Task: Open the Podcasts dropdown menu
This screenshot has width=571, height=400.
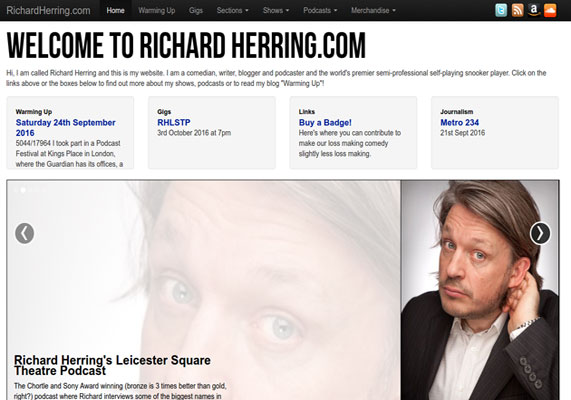Action: [320, 11]
